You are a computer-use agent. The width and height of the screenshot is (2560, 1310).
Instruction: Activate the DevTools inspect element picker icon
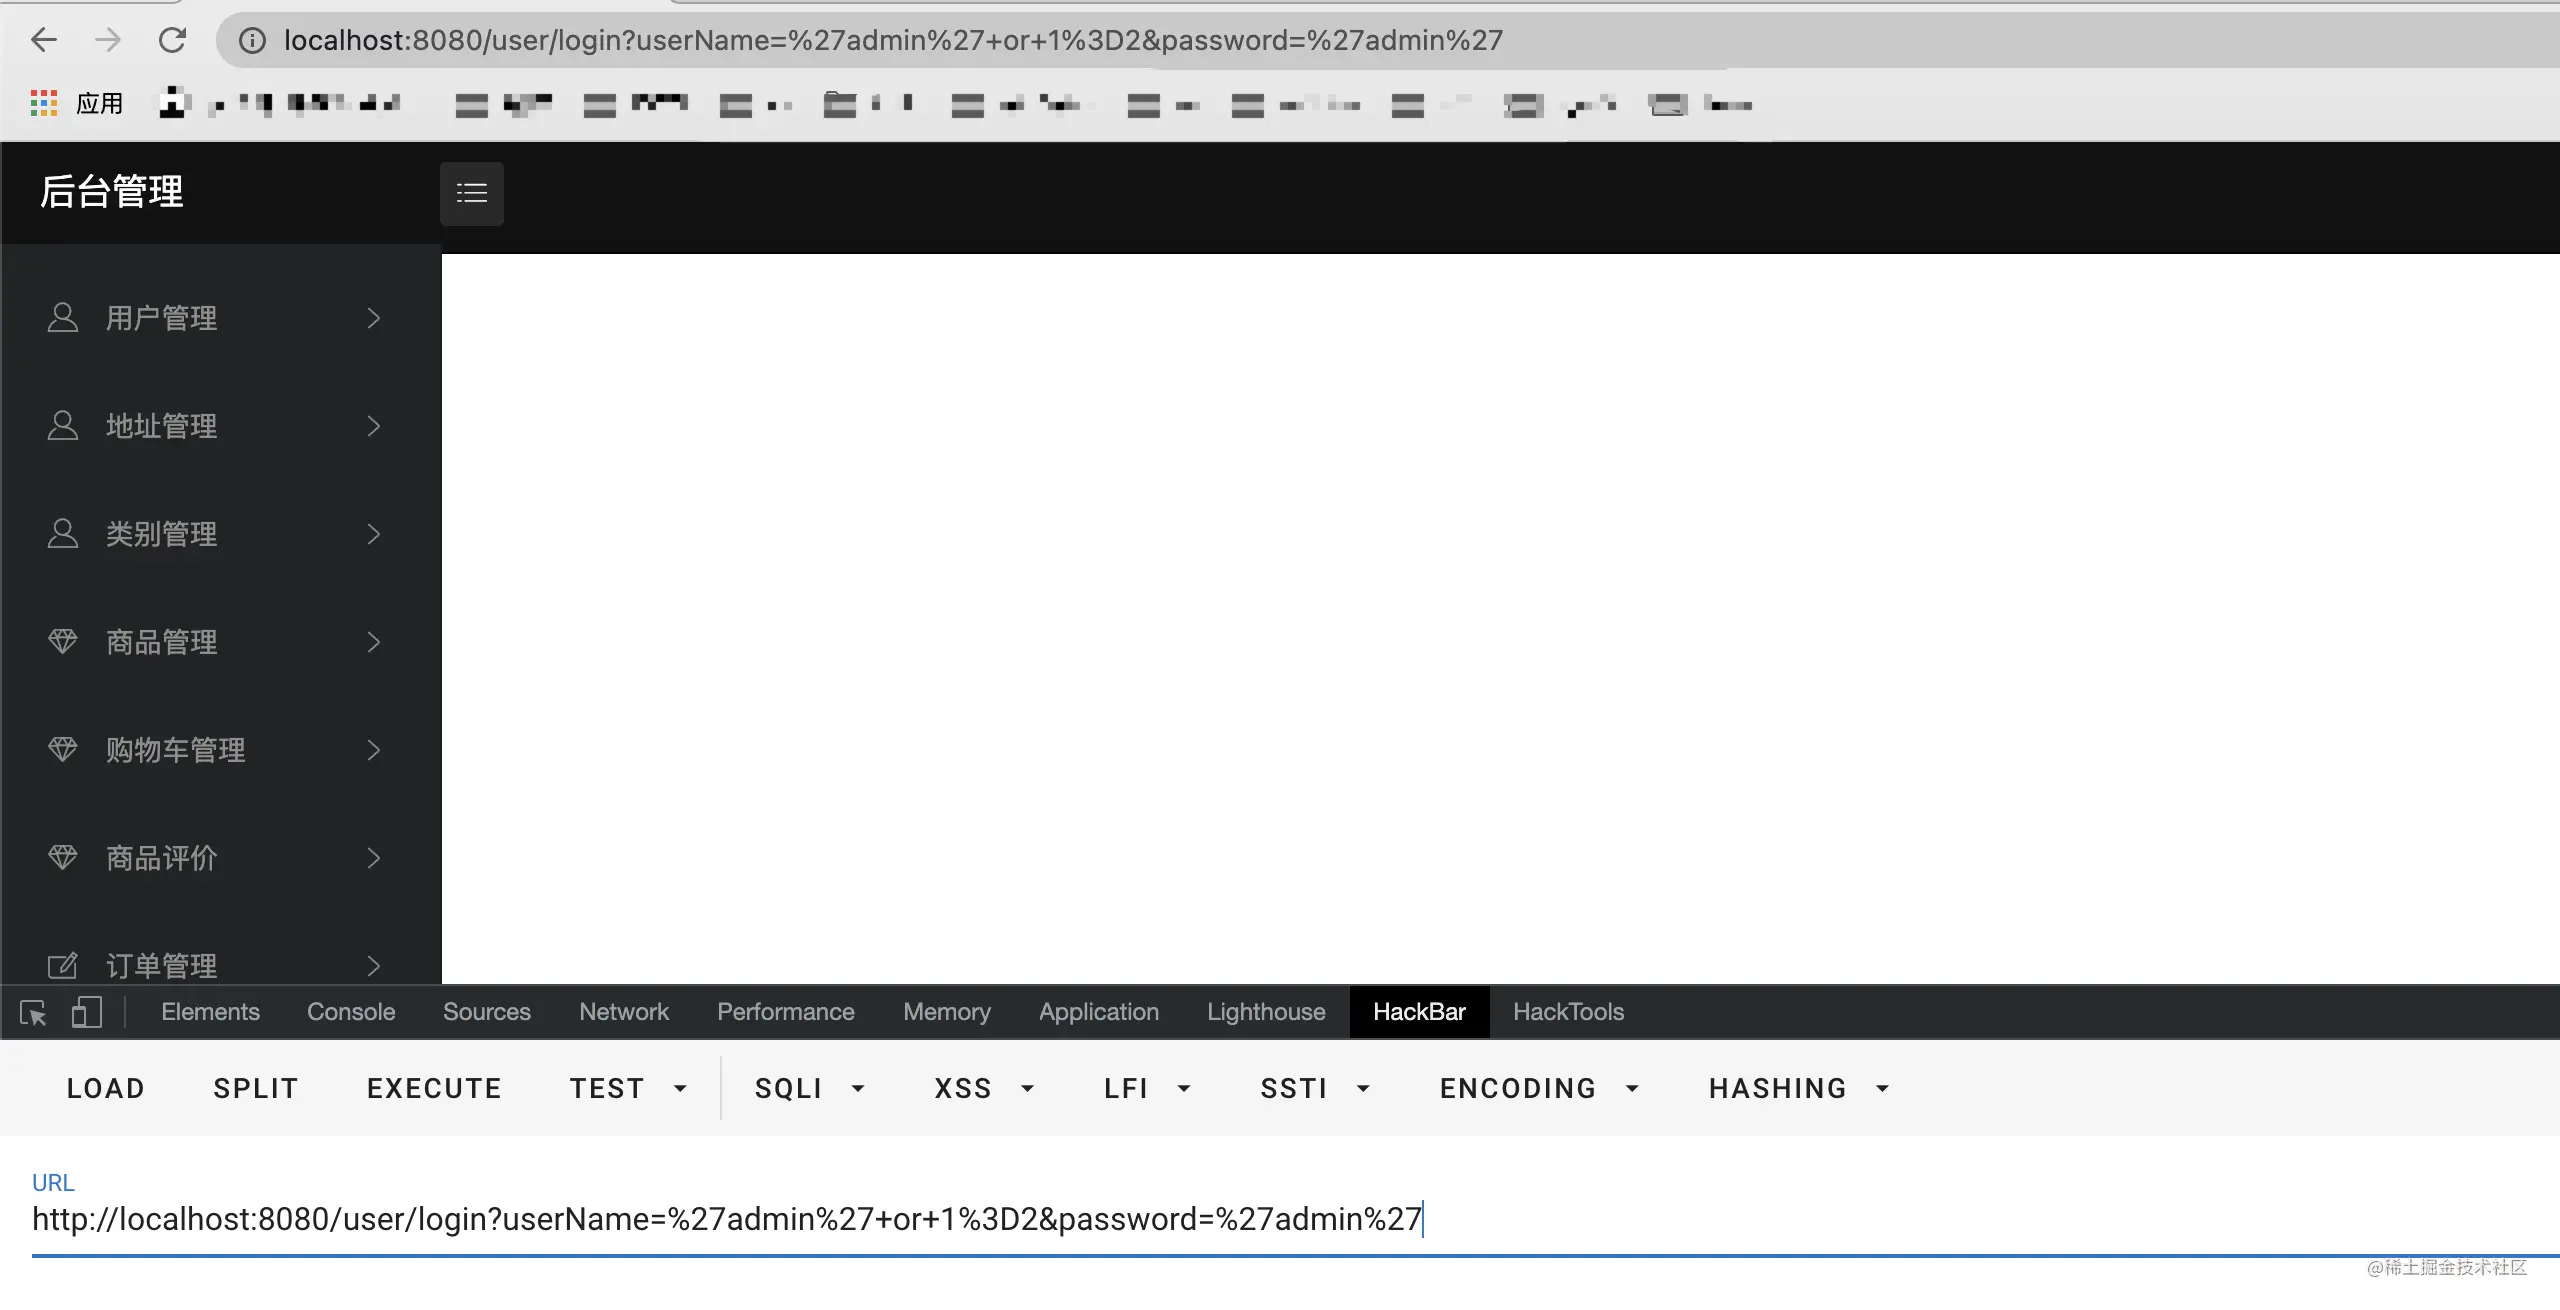click(33, 1013)
